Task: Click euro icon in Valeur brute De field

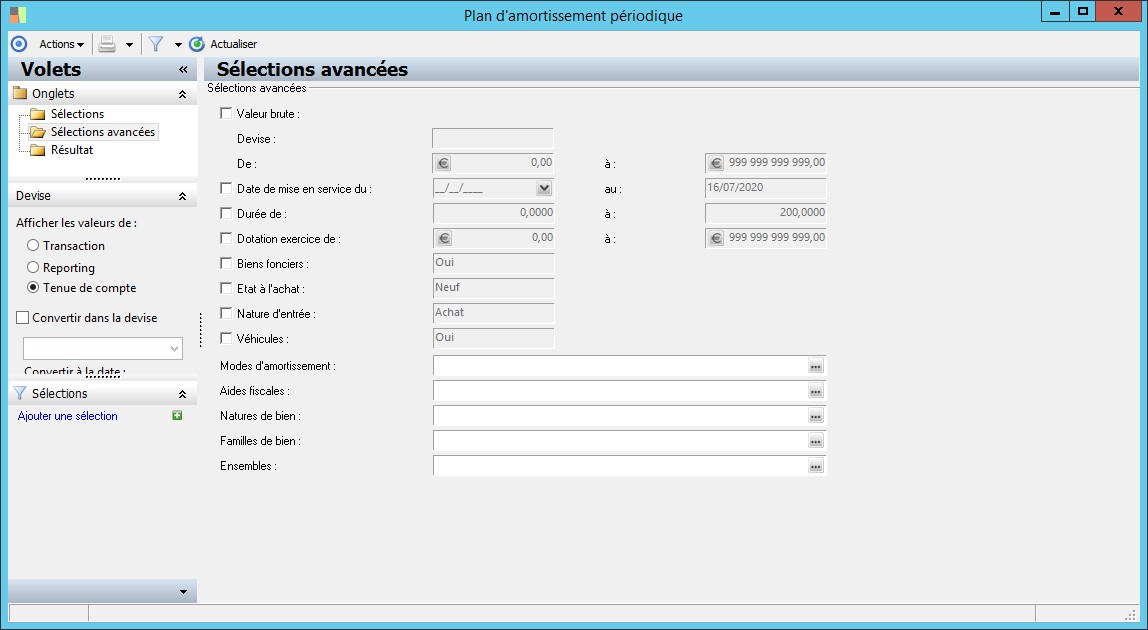Action: point(443,163)
